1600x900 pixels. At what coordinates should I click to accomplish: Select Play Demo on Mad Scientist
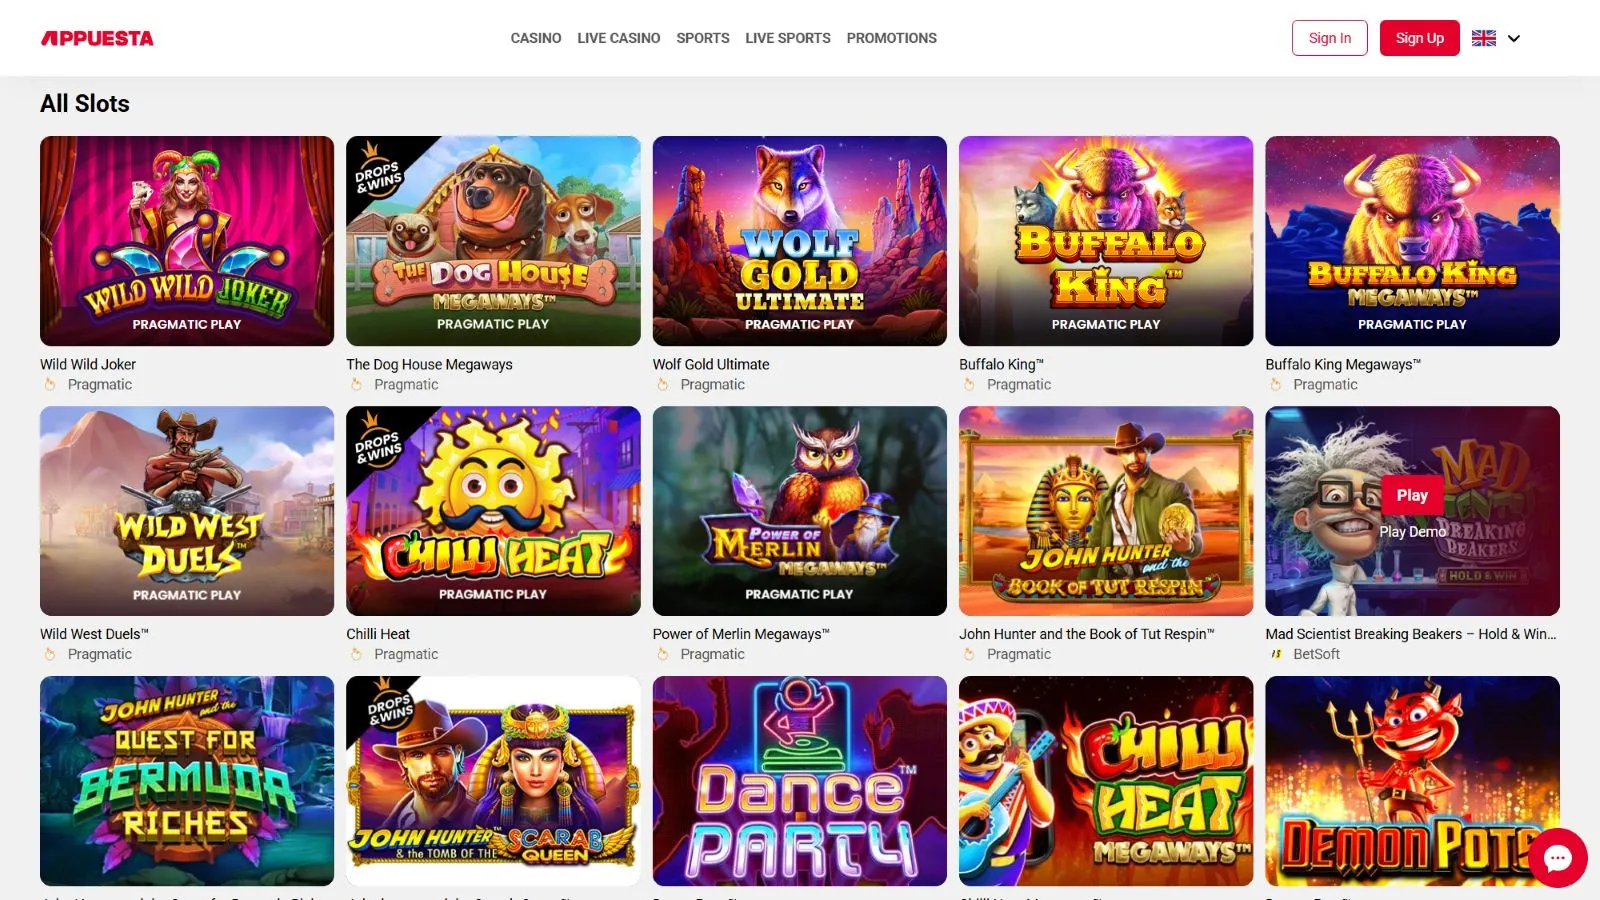(x=1412, y=532)
